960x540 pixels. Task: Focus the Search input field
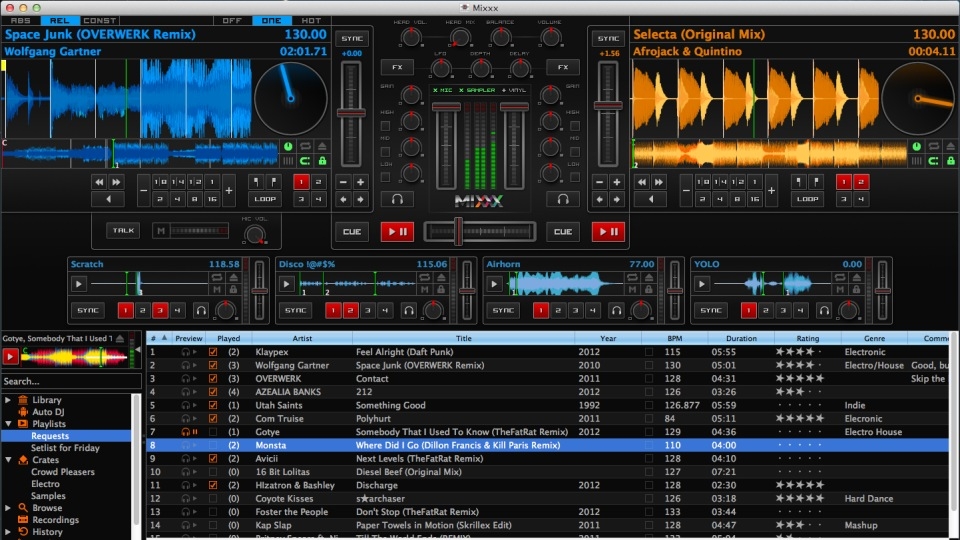point(71,381)
